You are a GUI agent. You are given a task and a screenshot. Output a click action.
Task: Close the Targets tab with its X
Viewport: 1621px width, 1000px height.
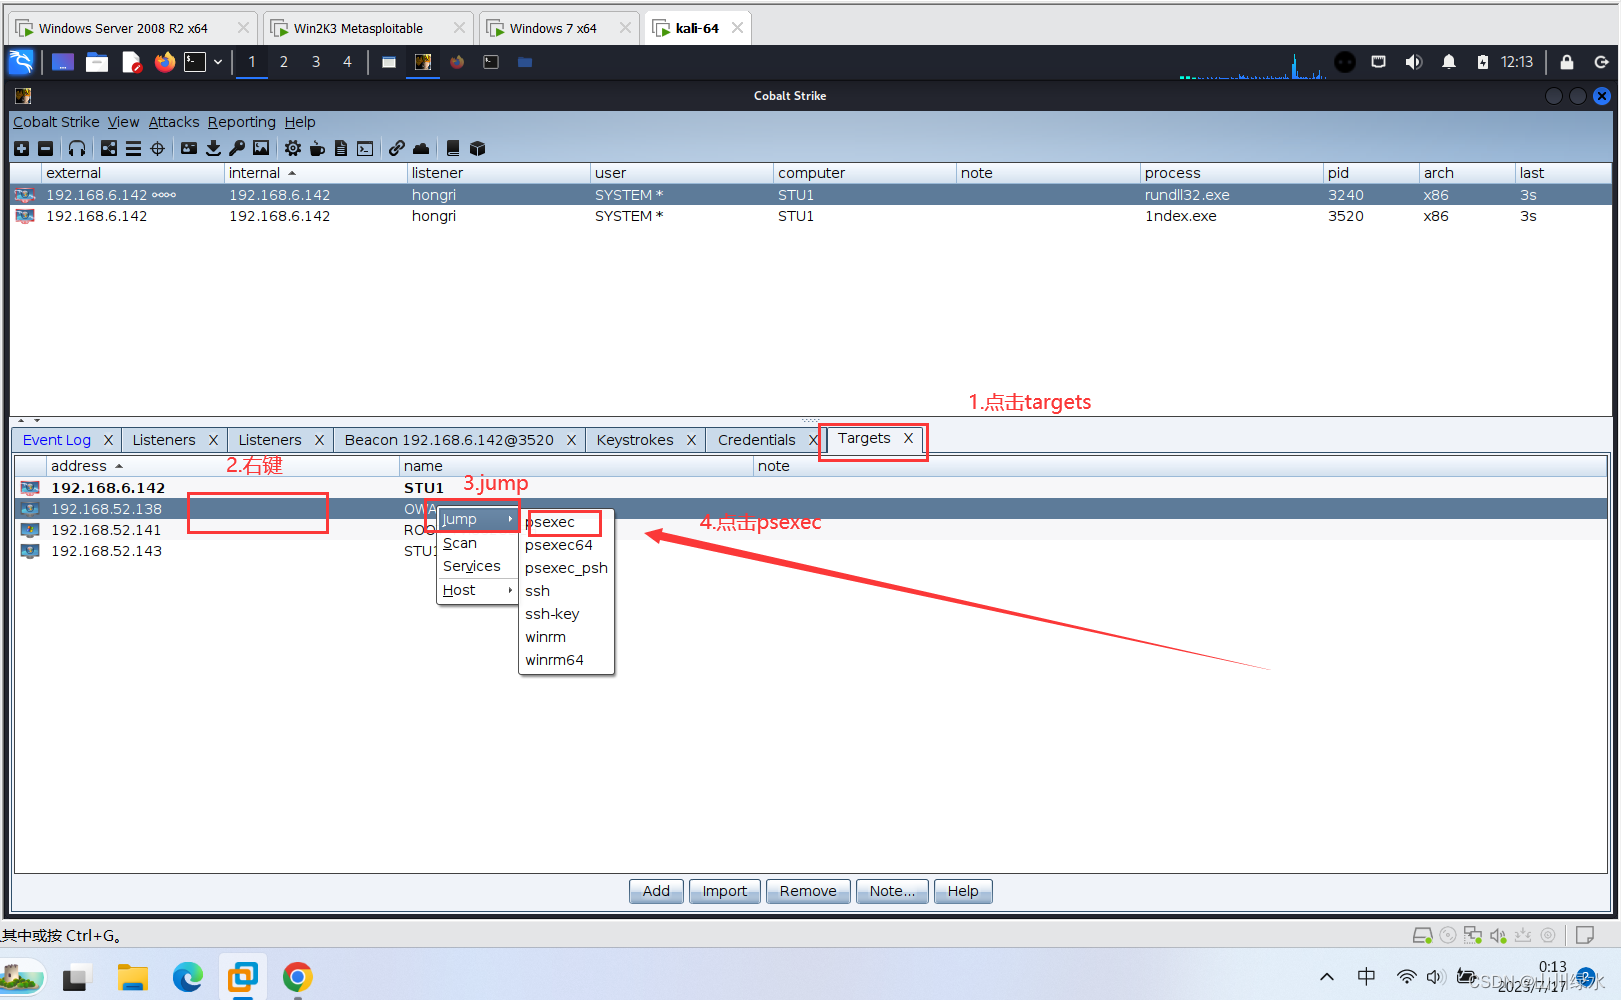[908, 438]
